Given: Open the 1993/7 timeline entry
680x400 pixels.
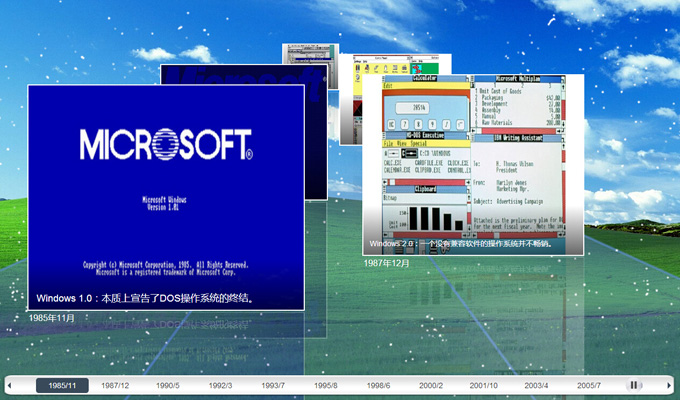Looking at the screenshot, I should (273, 385).
